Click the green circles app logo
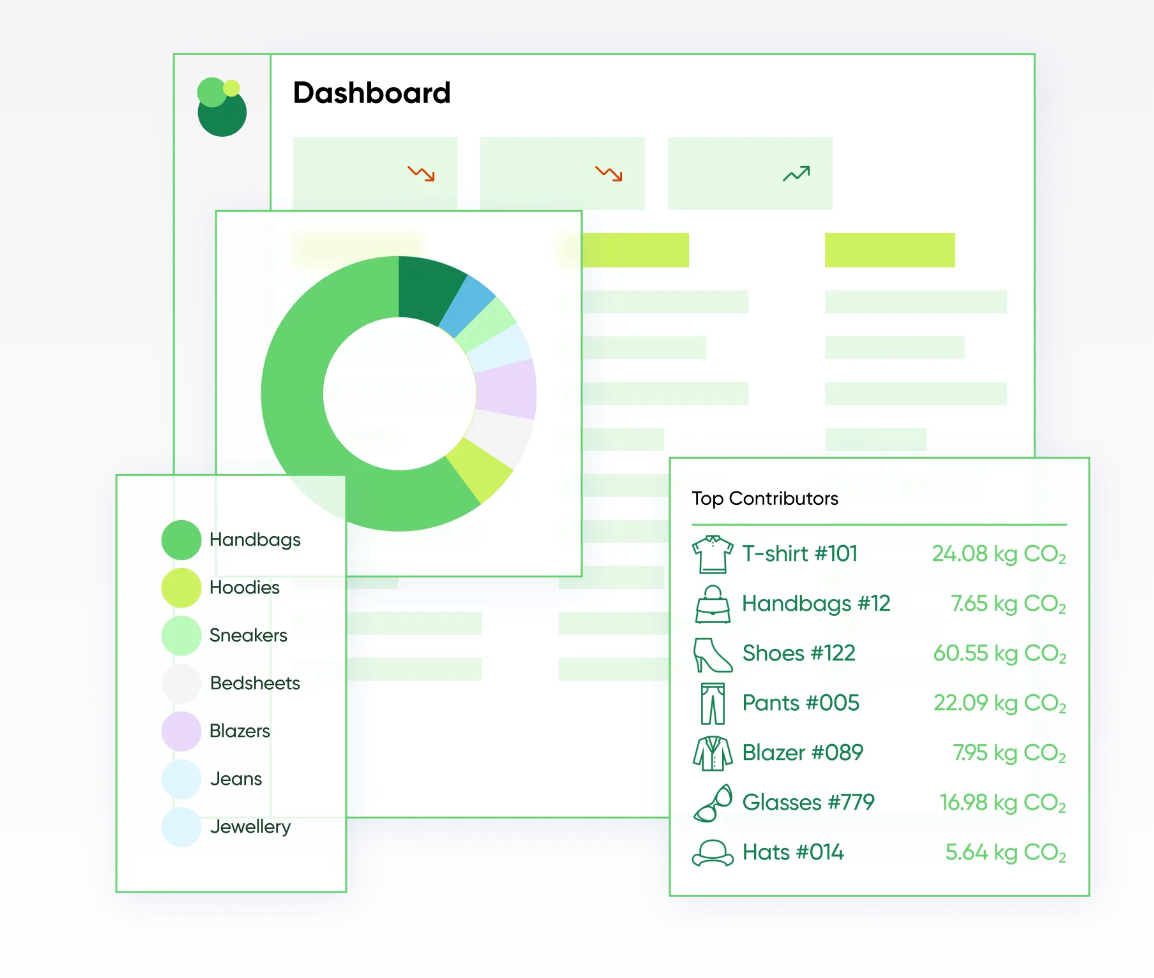1154x978 pixels. click(x=222, y=107)
